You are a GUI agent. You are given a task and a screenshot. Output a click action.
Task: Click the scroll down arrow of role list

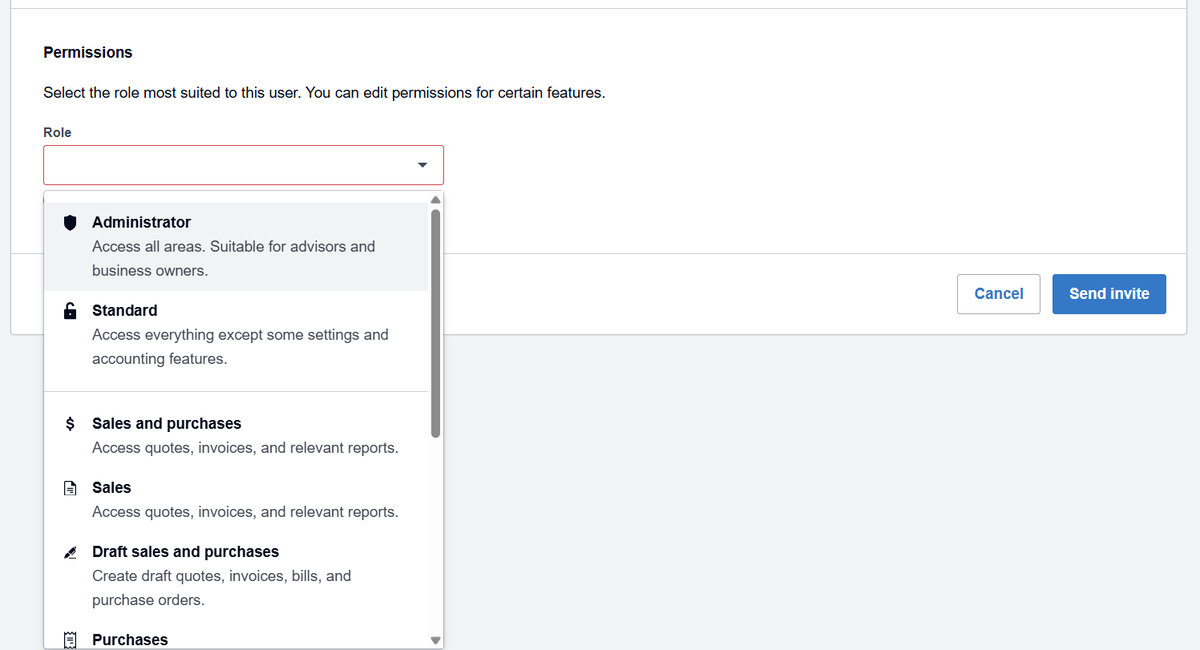click(x=435, y=641)
